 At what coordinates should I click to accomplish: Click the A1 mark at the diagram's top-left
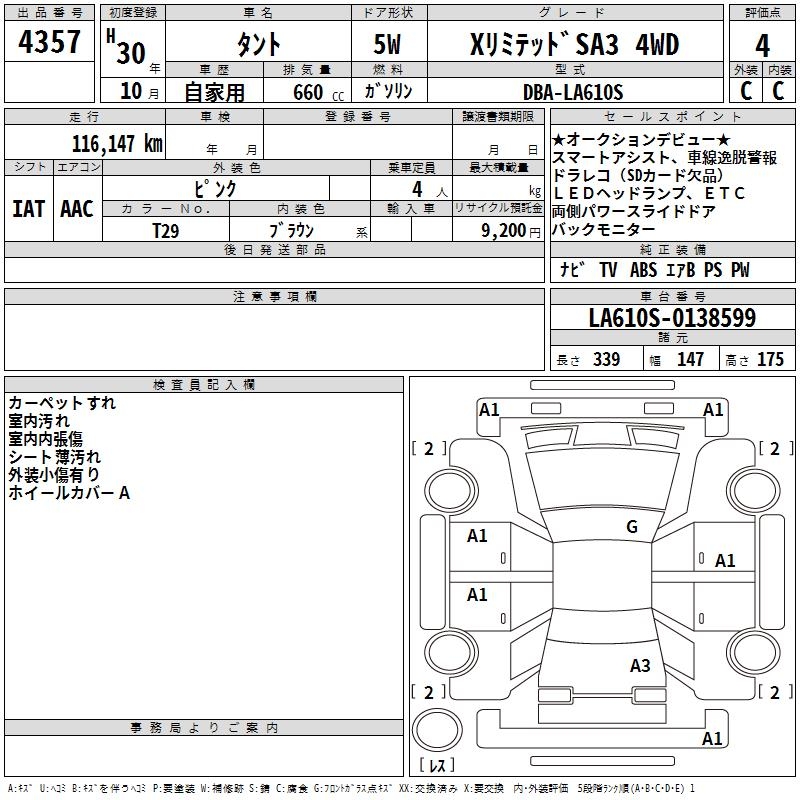tap(489, 409)
